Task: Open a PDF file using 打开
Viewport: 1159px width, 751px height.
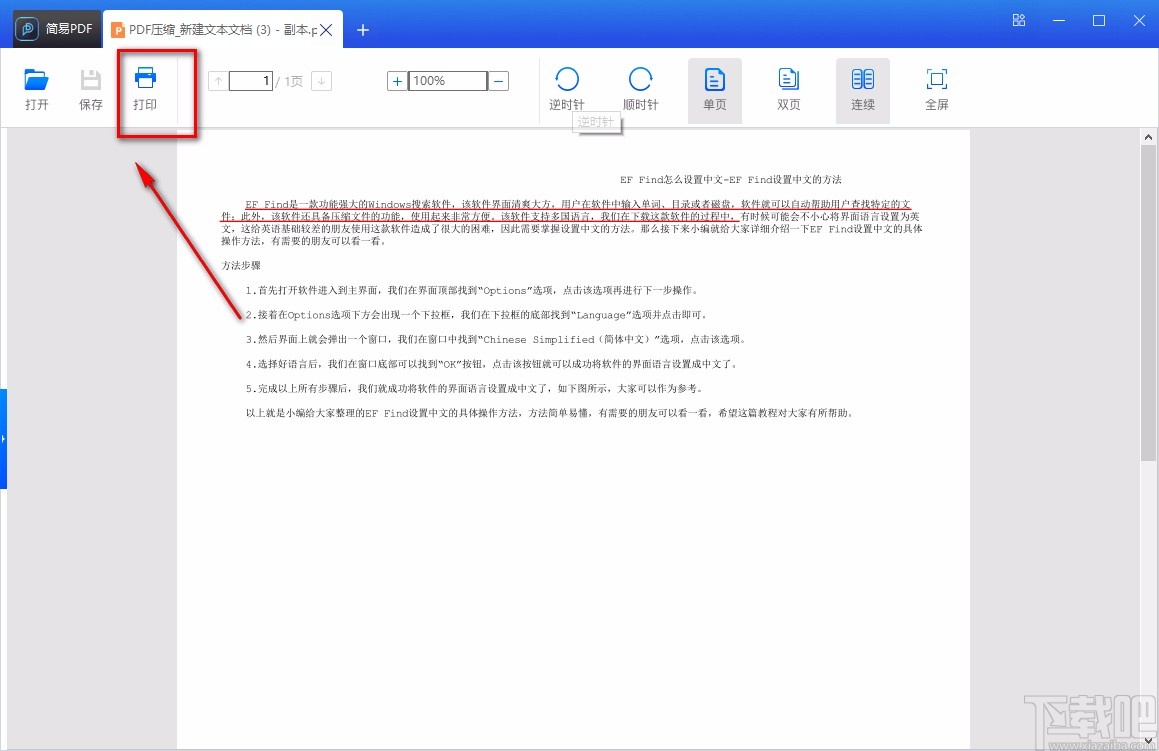Action: [x=37, y=88]
